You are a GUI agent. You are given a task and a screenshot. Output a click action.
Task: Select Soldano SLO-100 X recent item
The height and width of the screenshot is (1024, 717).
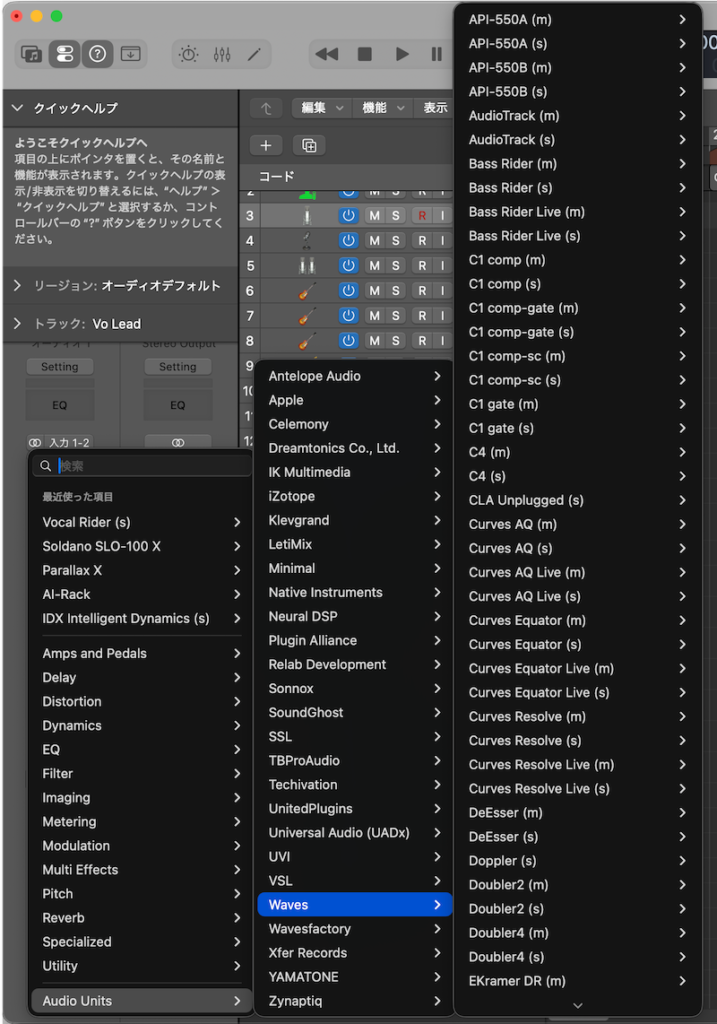tap(141, 546)
